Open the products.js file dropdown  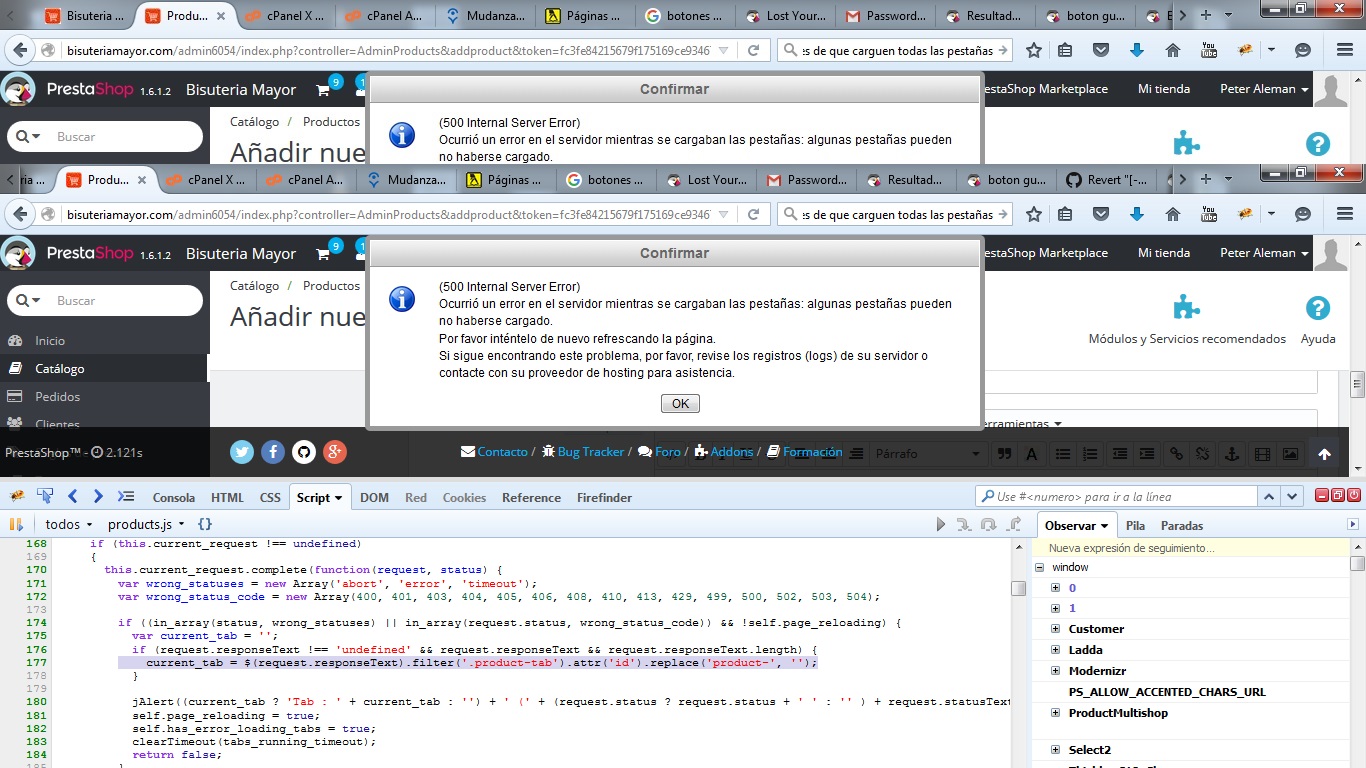pyautogui.click(x=145, y=524)
